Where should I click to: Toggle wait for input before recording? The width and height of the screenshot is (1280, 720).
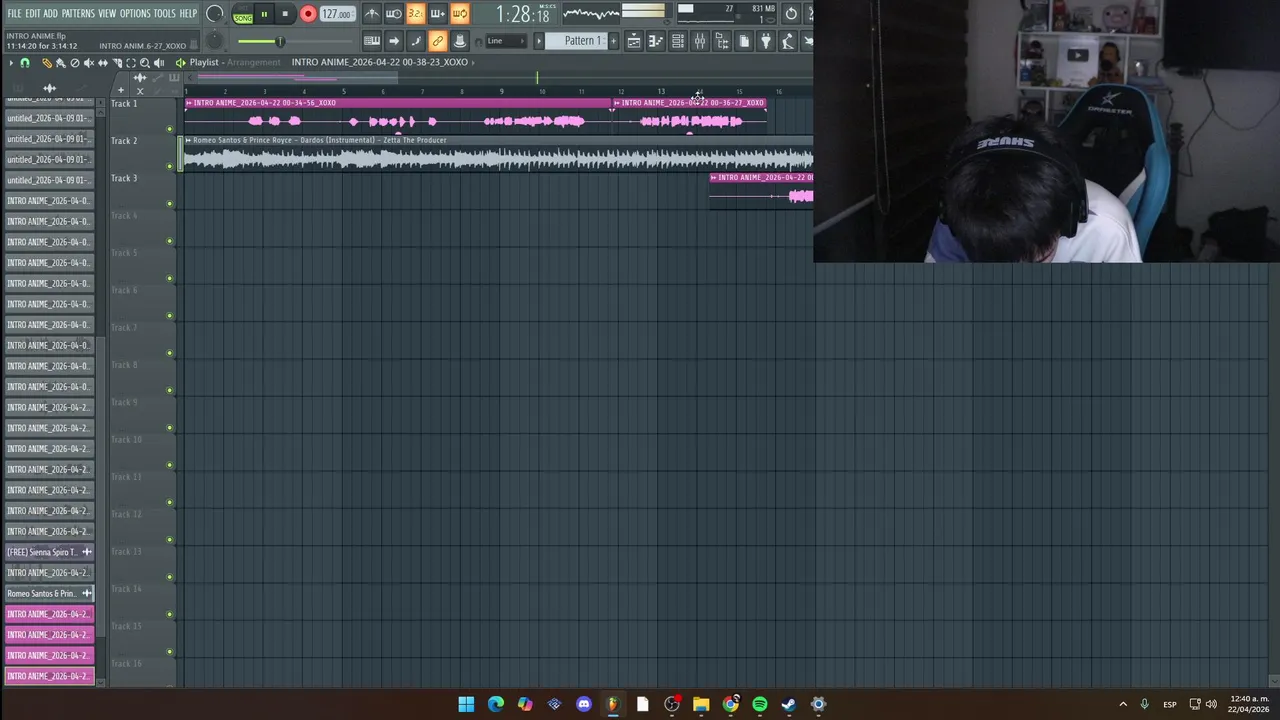[393, 14]
